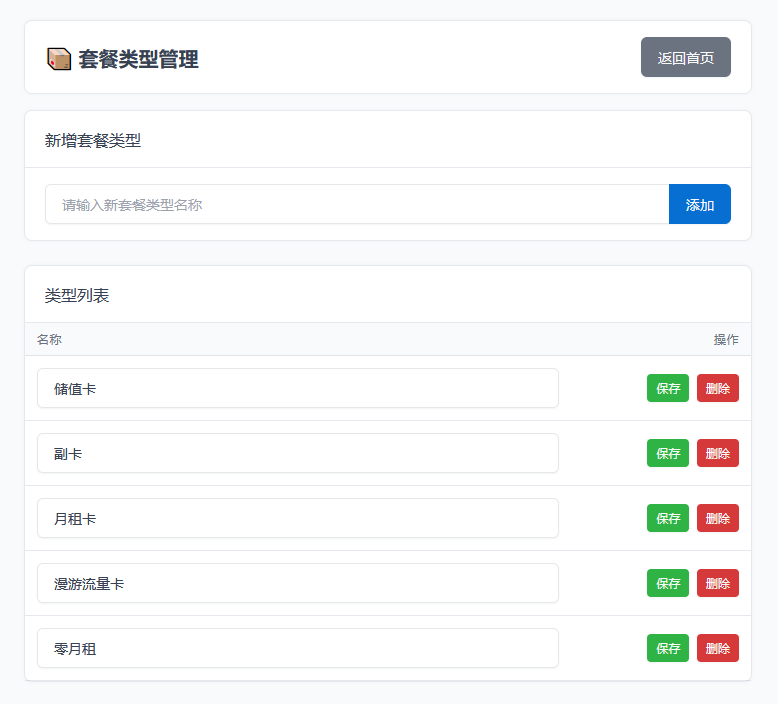778x704 pixels.
Task: Save the 漫游流量卡 row
Action: pyautogui.click(x=667, y=583)
